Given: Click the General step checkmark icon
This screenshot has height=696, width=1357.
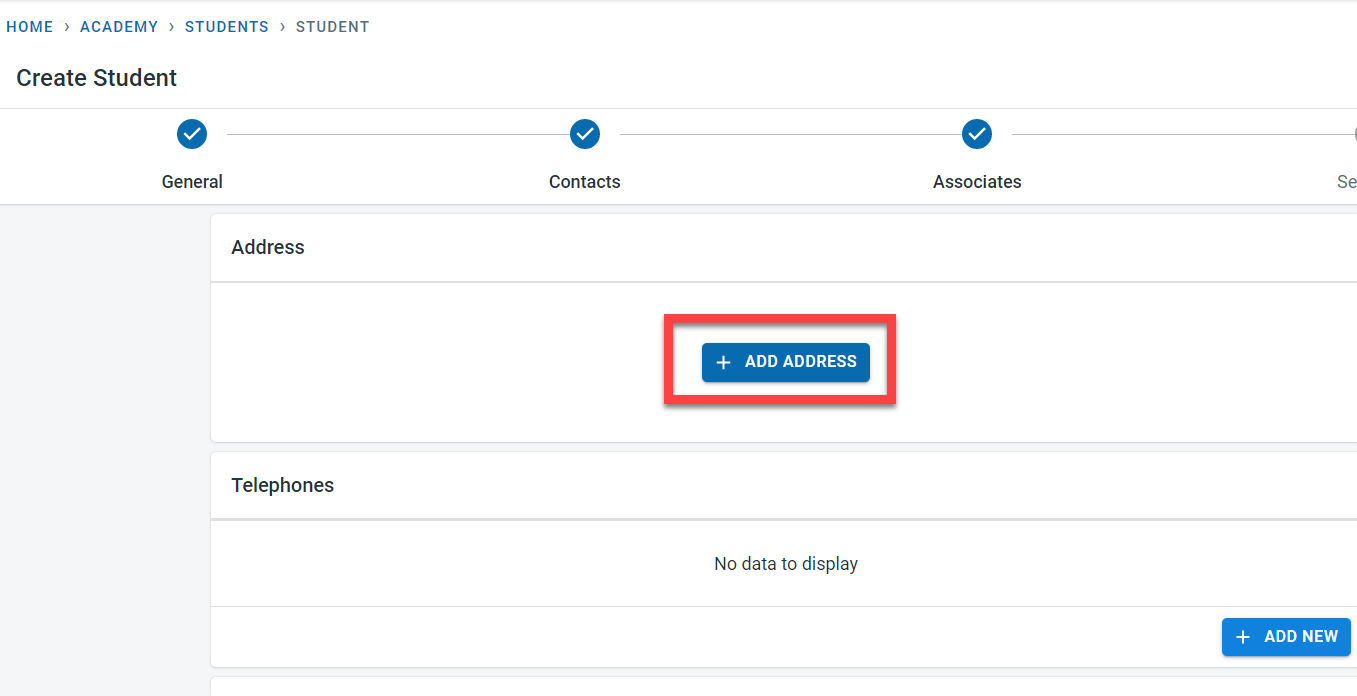Looking at the screenshot, I should point(192,133).
